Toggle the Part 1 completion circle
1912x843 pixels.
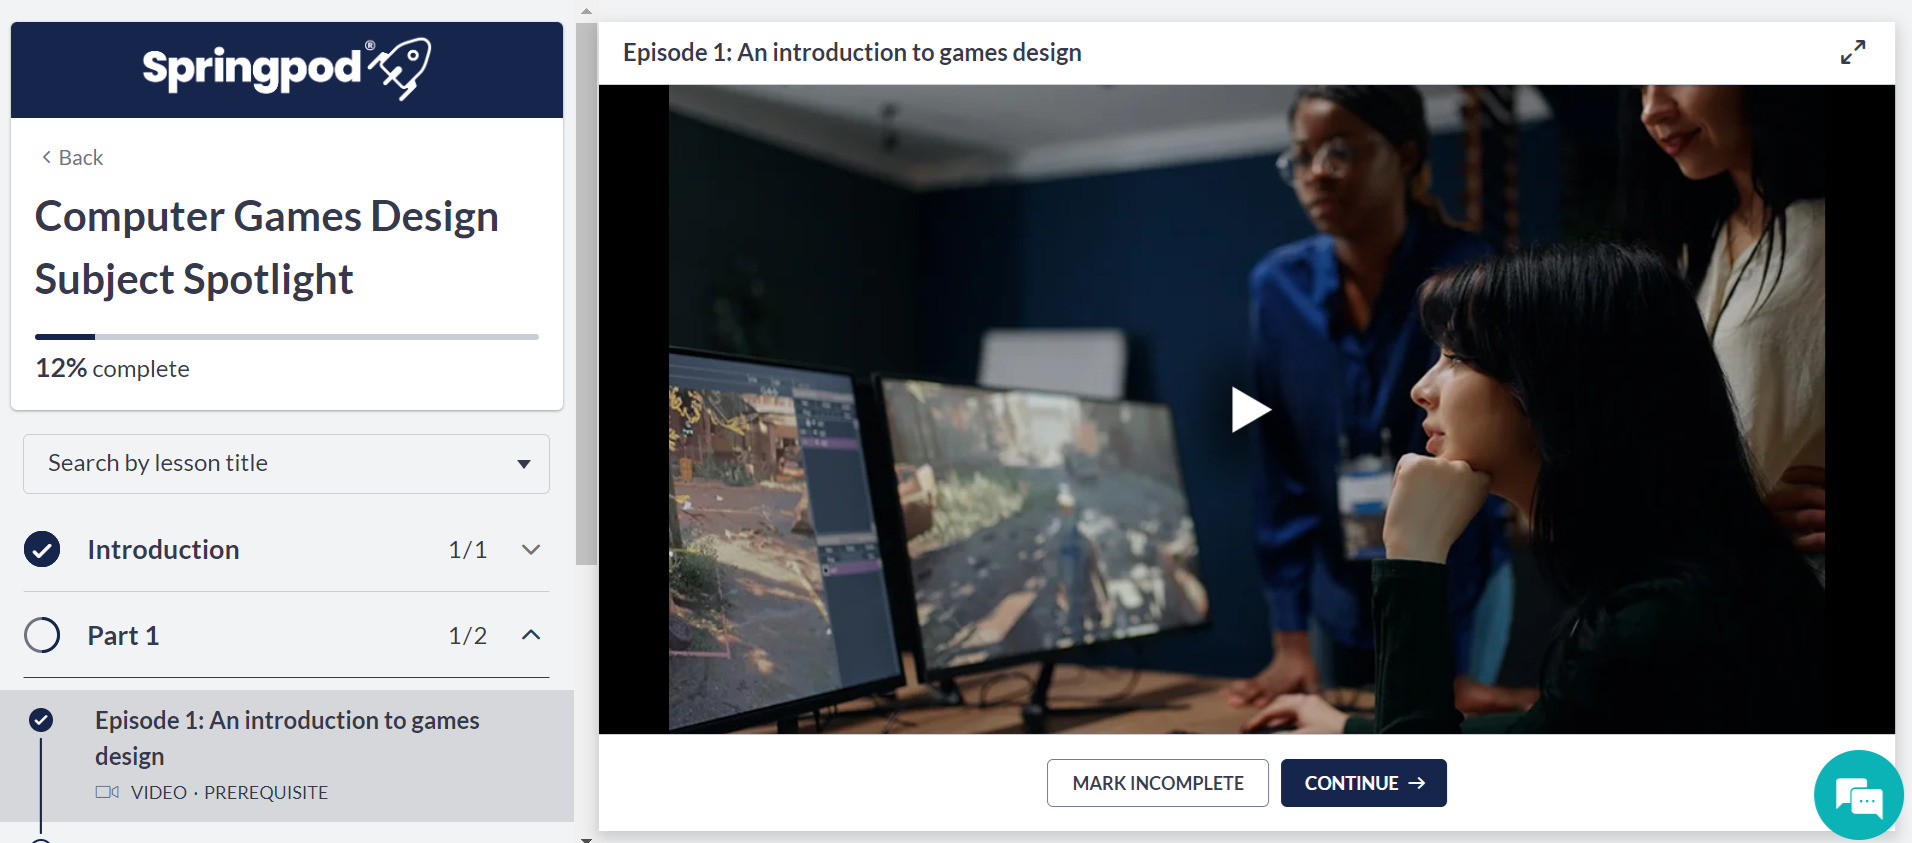[42, 635]
